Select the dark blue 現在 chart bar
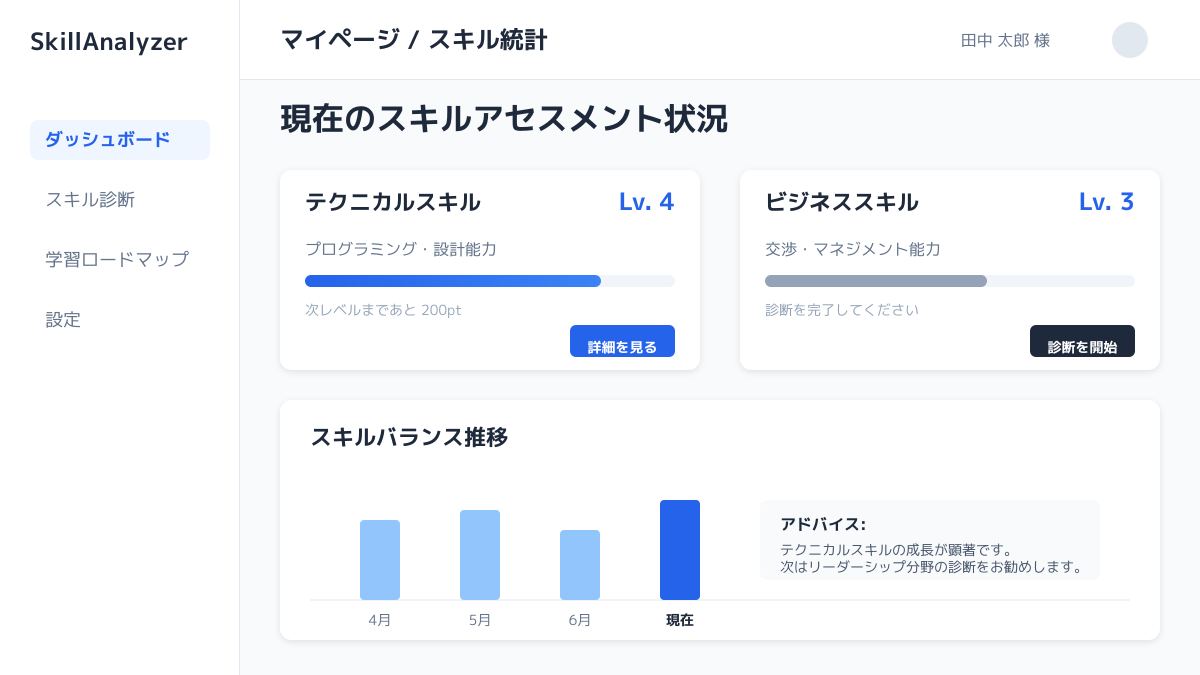Image resolution: width=1200 pixels, height=675 pixels. [680, 550]
